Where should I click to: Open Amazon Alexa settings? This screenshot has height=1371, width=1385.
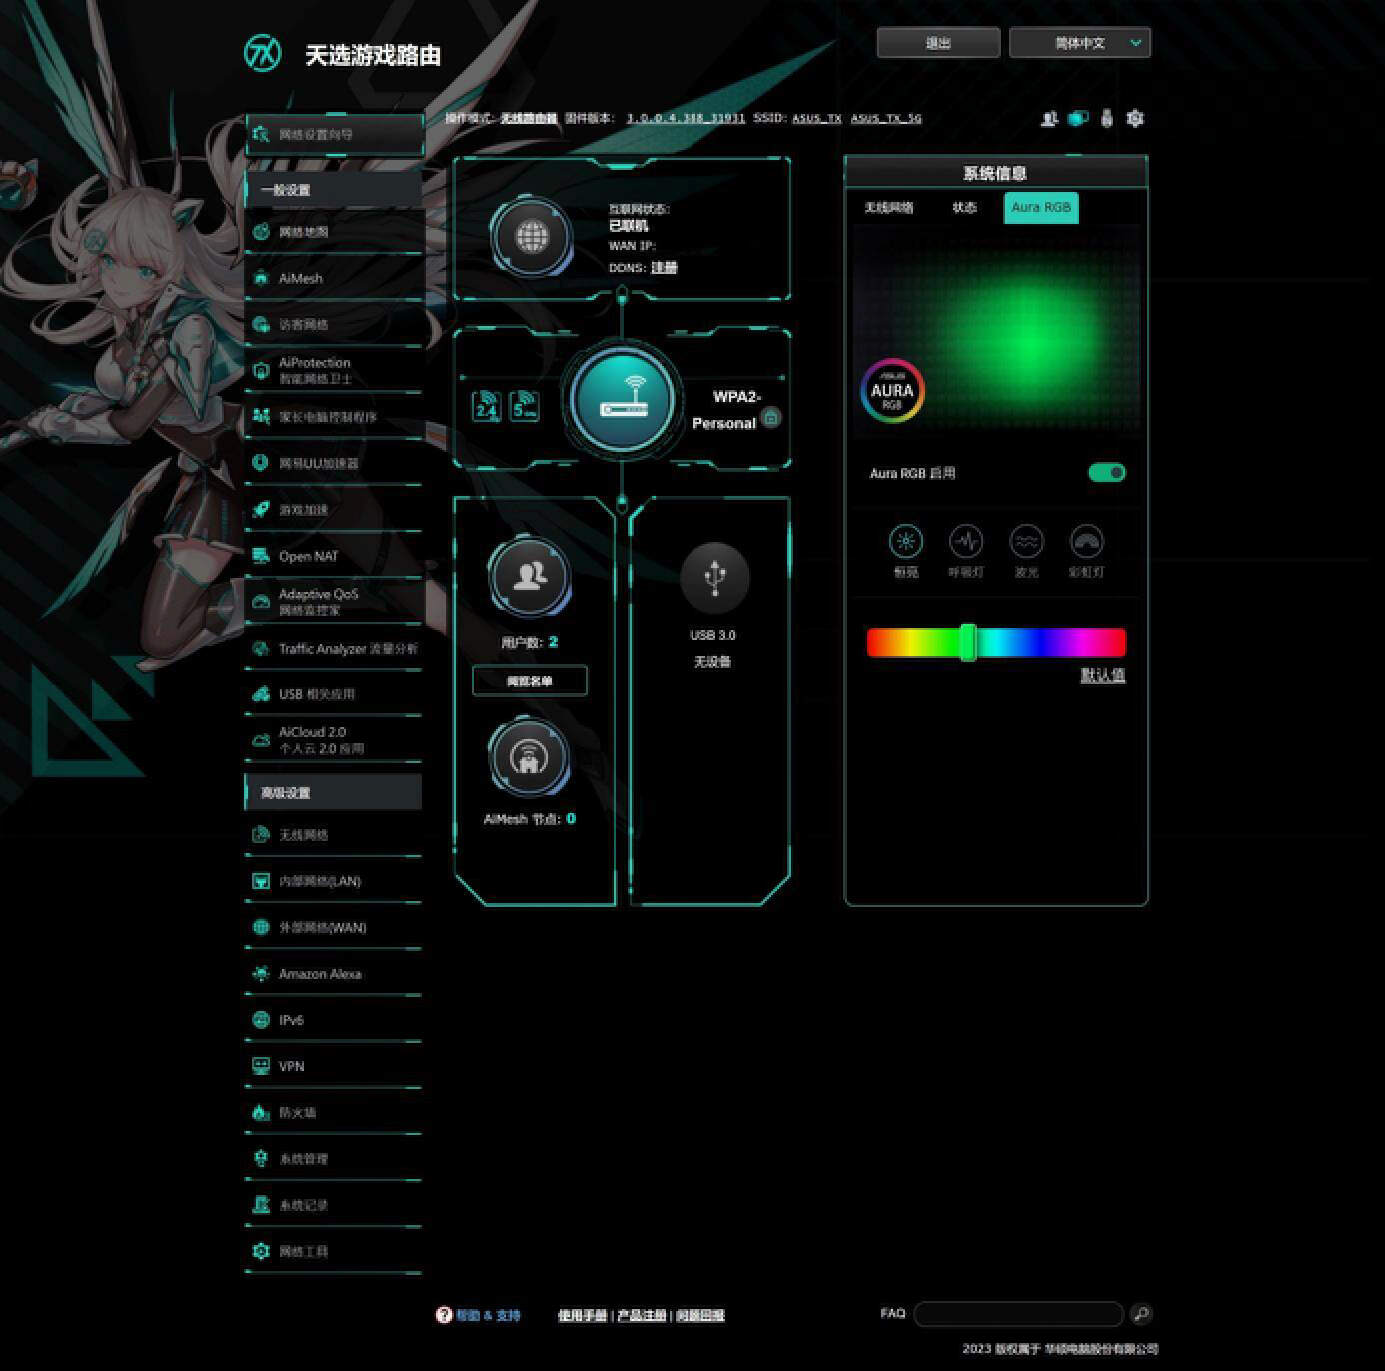[334, 974]
